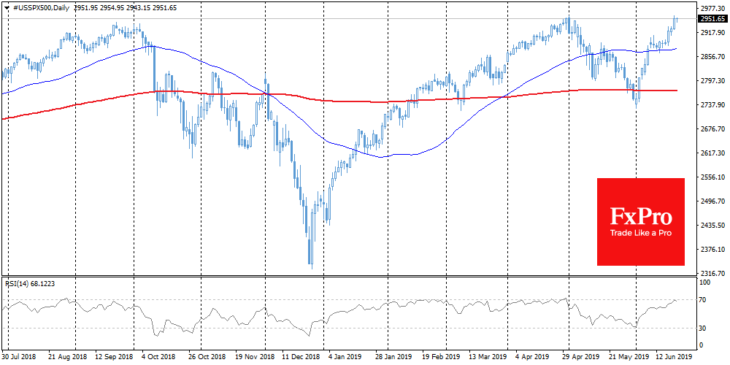
Task: Click the small triangle beside #USSPX500 title
Action: point(6,8)
